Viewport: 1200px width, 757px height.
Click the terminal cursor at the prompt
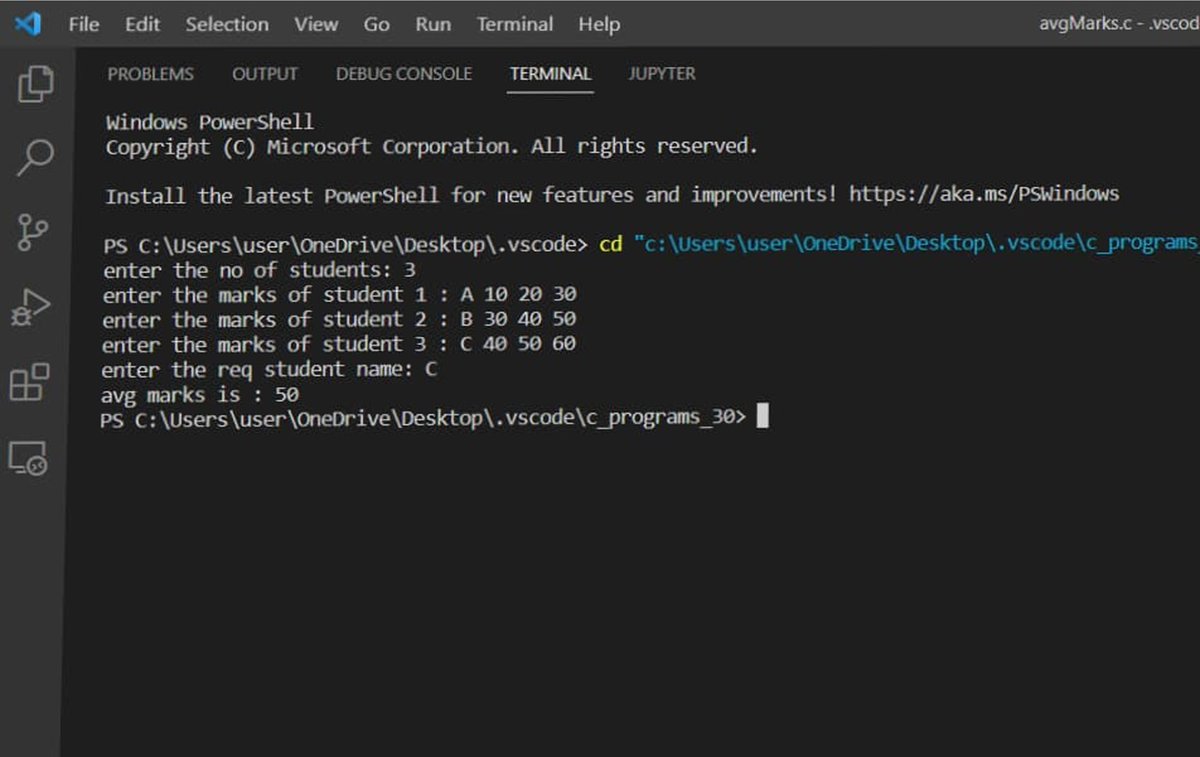pyautogui.click(x=762, y=417)
